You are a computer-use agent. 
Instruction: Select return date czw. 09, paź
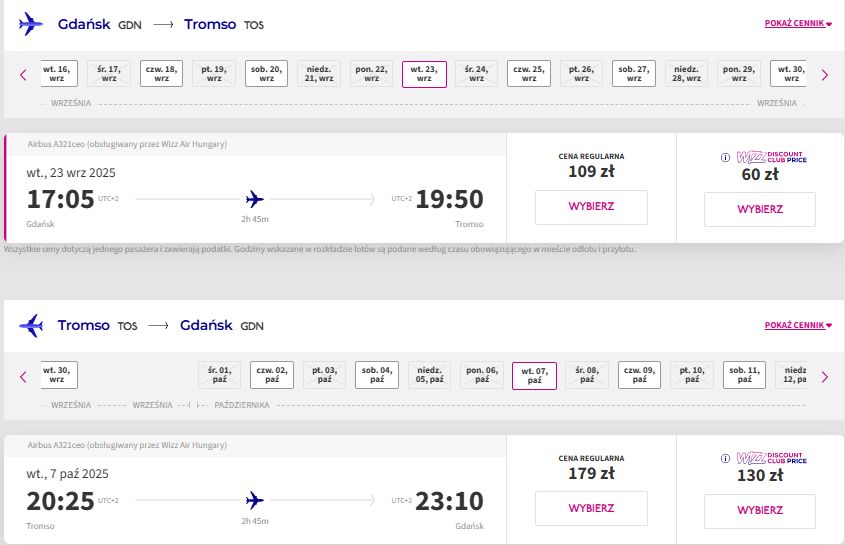click(639, 375)
